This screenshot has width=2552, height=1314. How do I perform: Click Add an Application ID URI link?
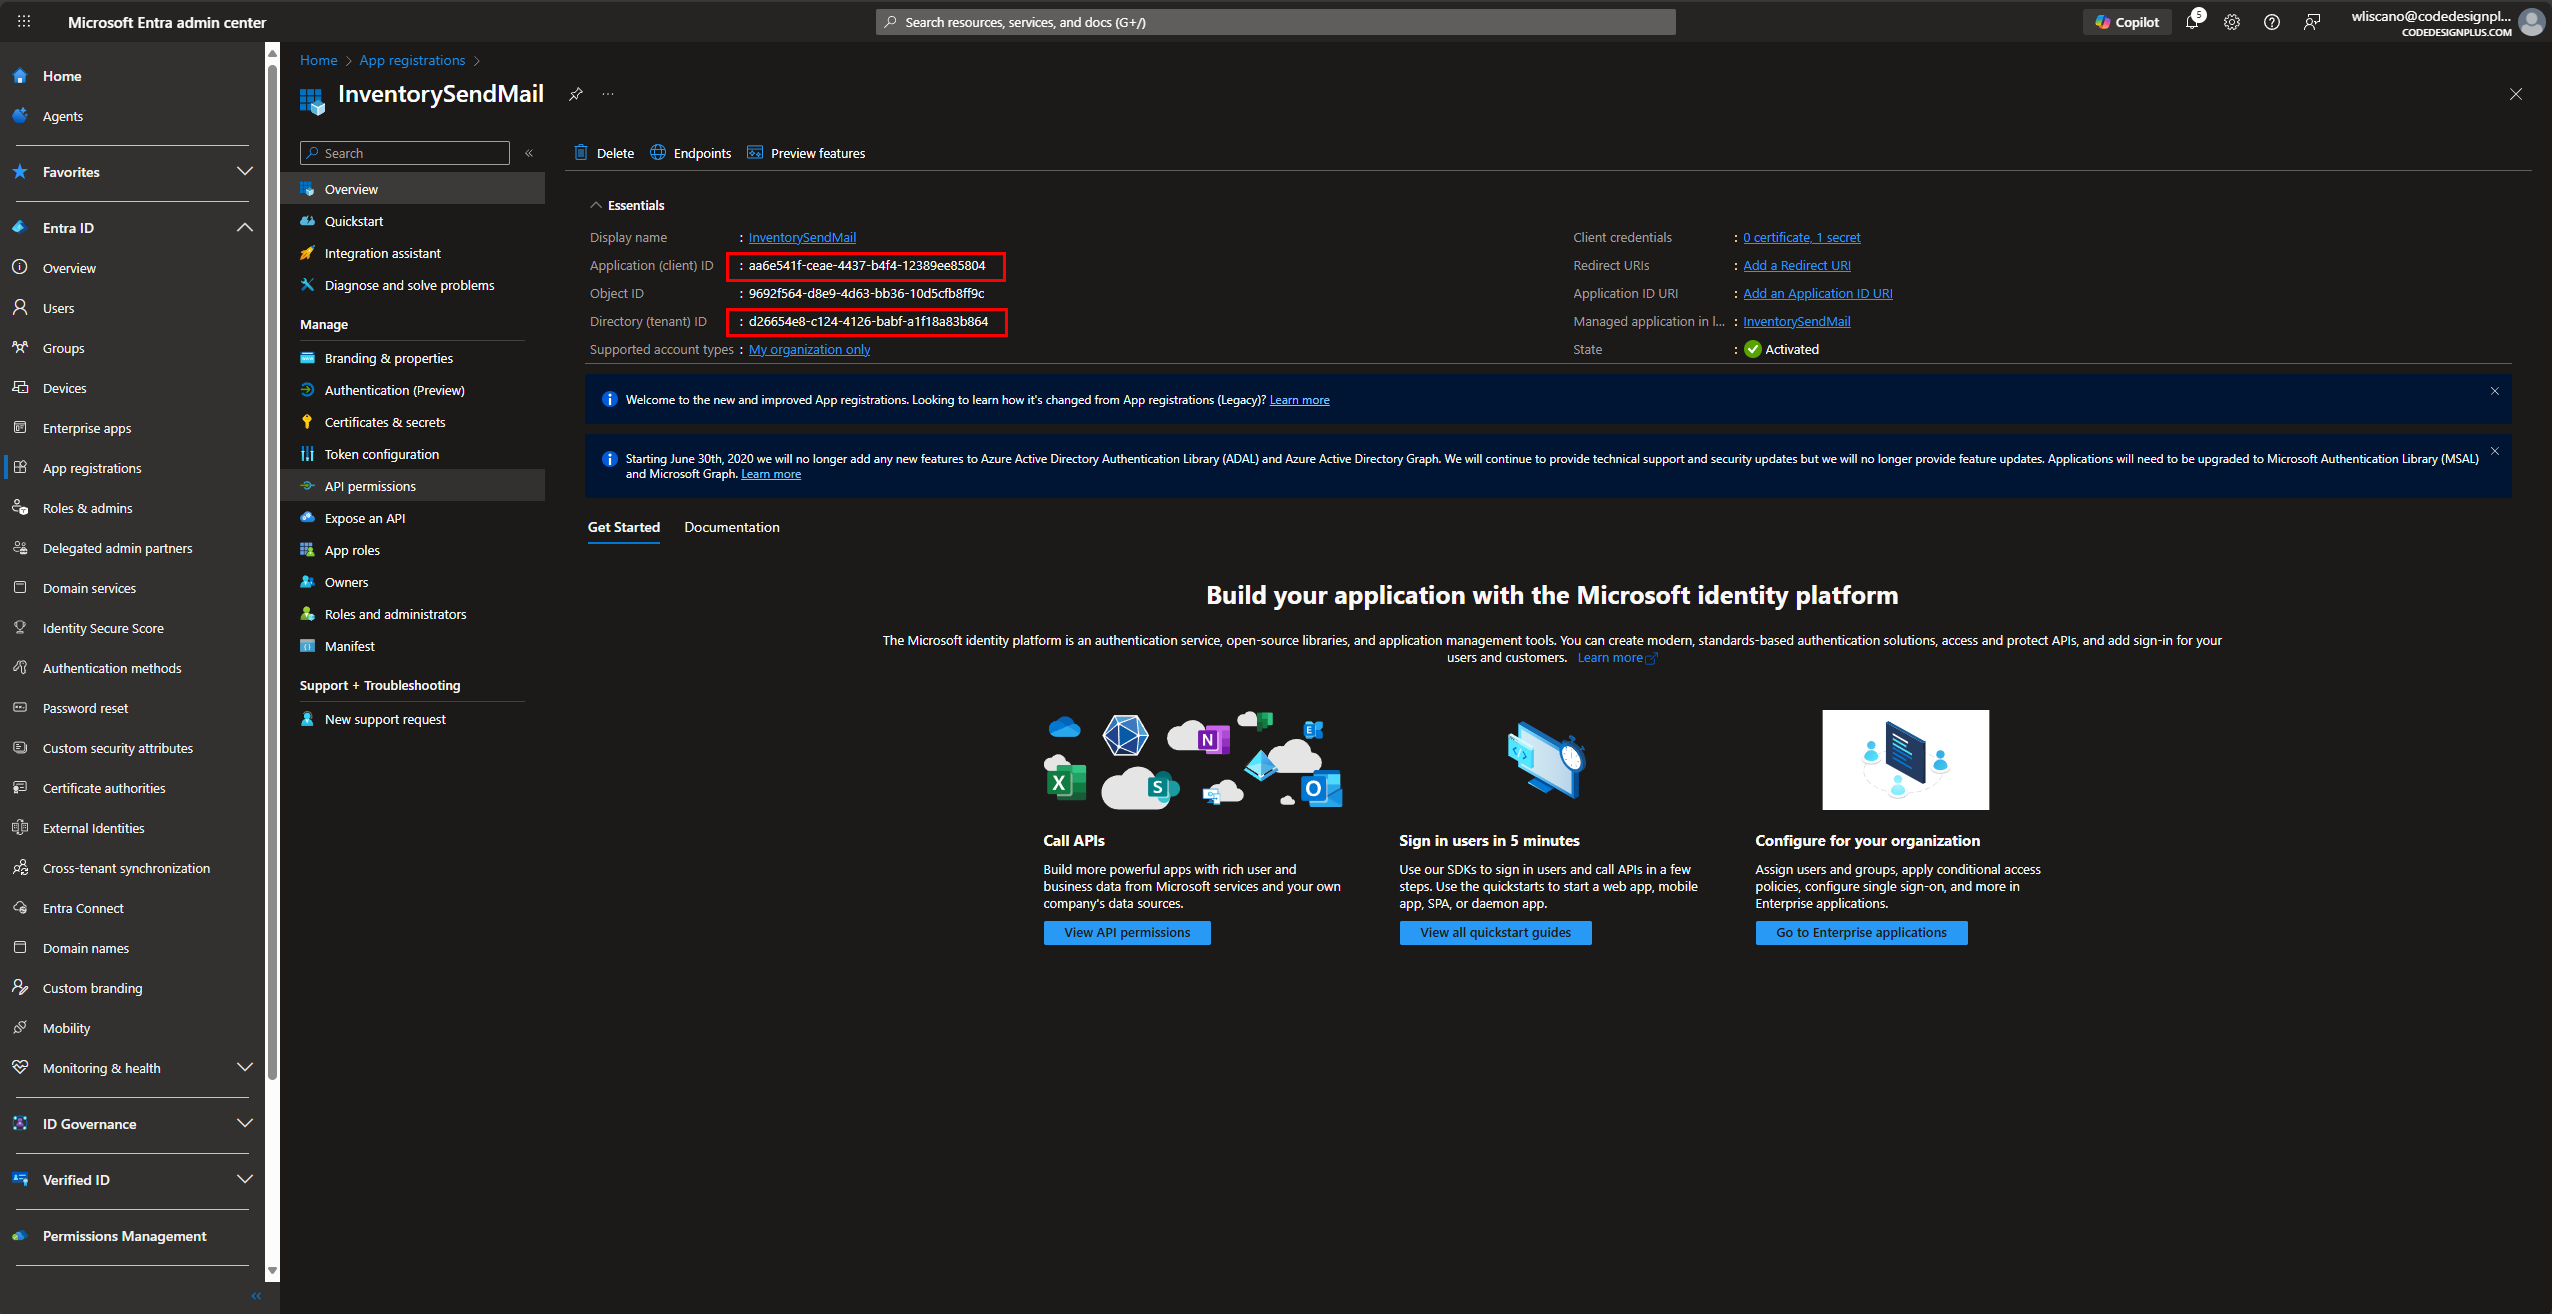1818,293
